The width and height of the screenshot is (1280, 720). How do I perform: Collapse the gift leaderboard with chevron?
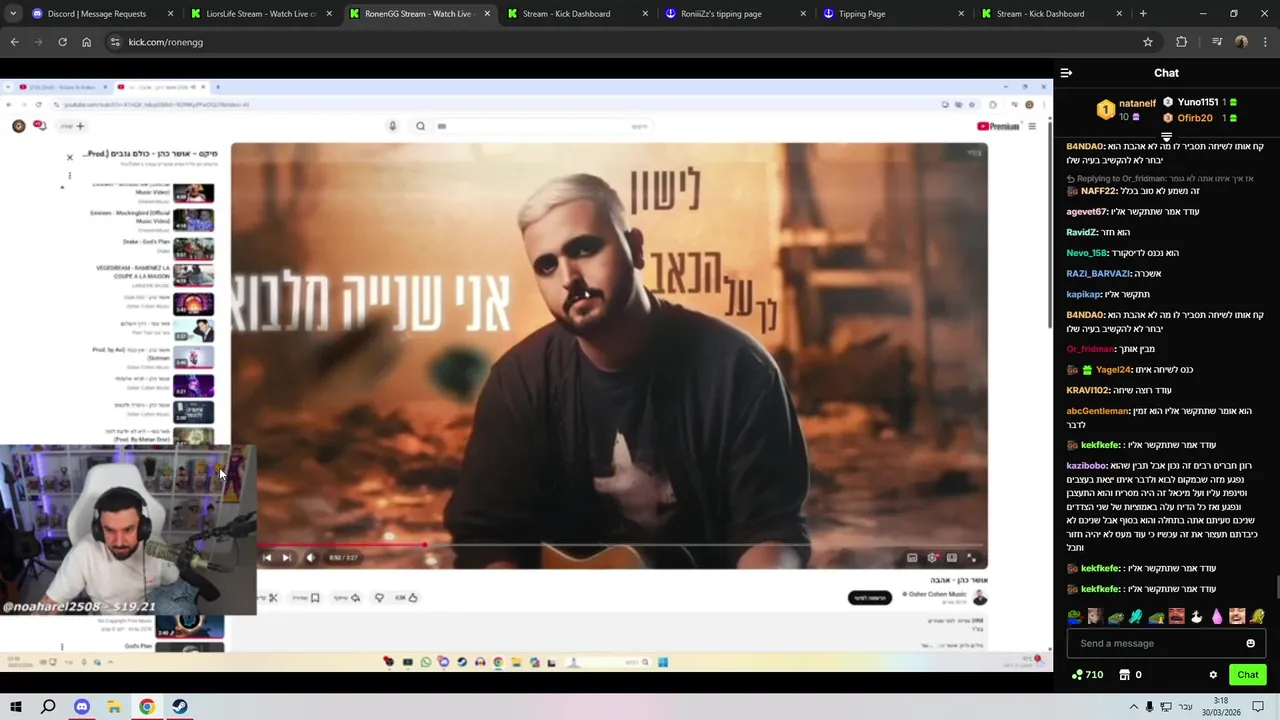[1166, 137]
